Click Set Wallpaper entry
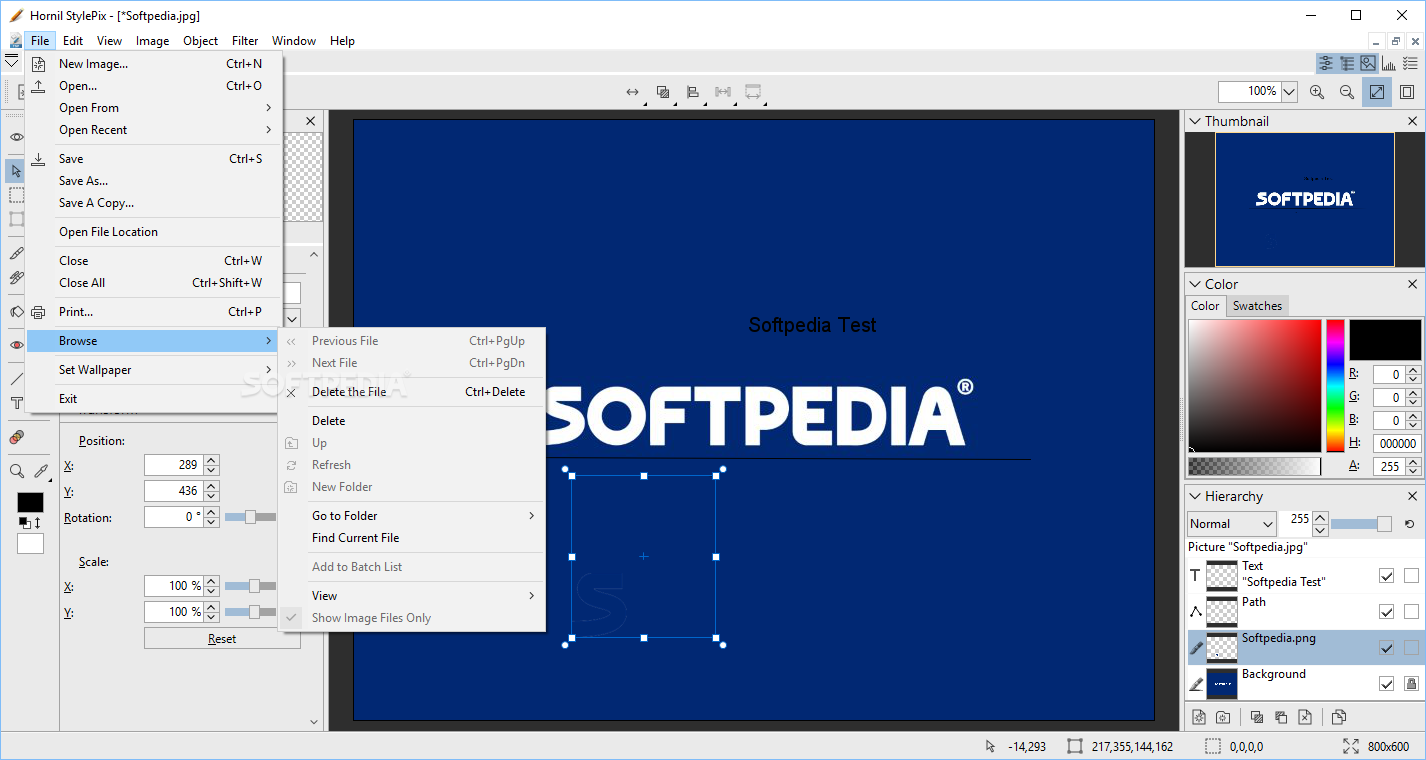This screenshot has height=760, width=1426. pyautogui.click(x=154, y=370)
